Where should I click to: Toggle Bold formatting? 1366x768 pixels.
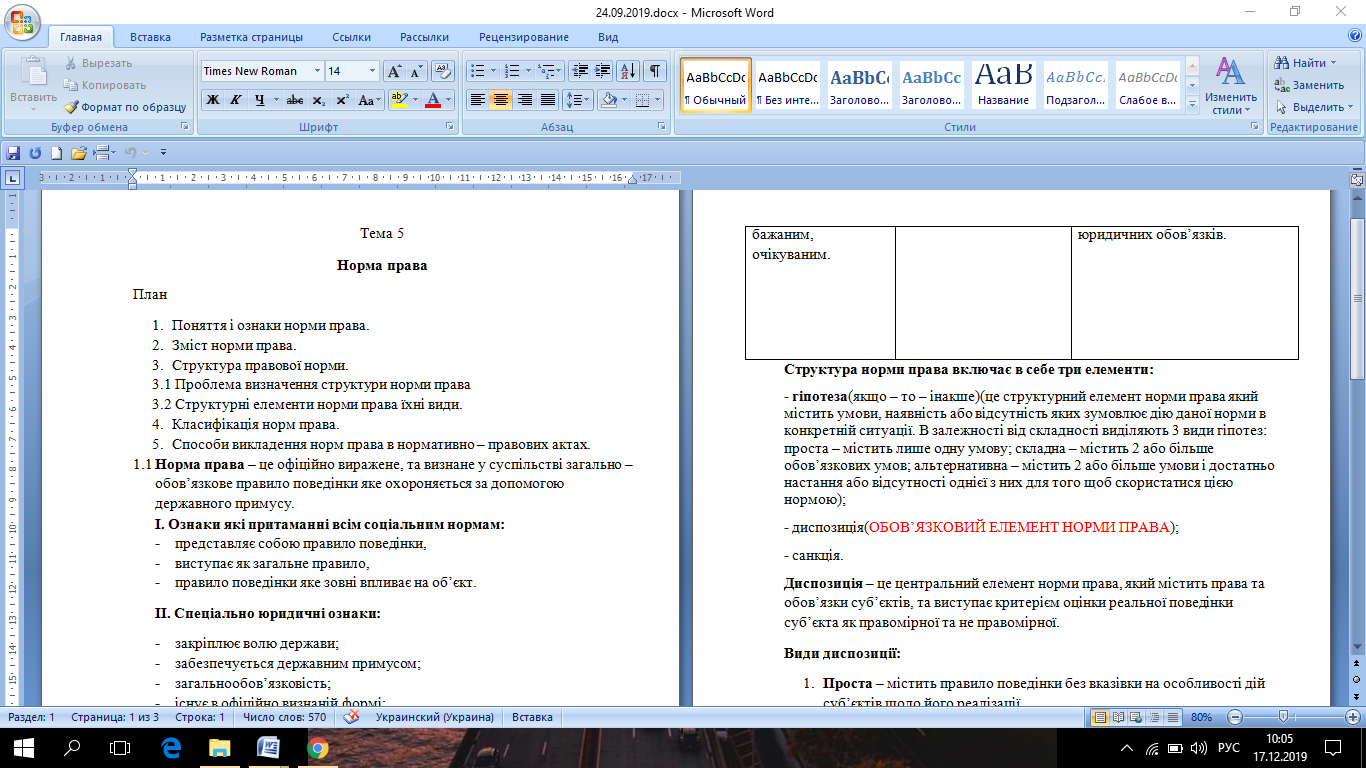tap(213, 100)
